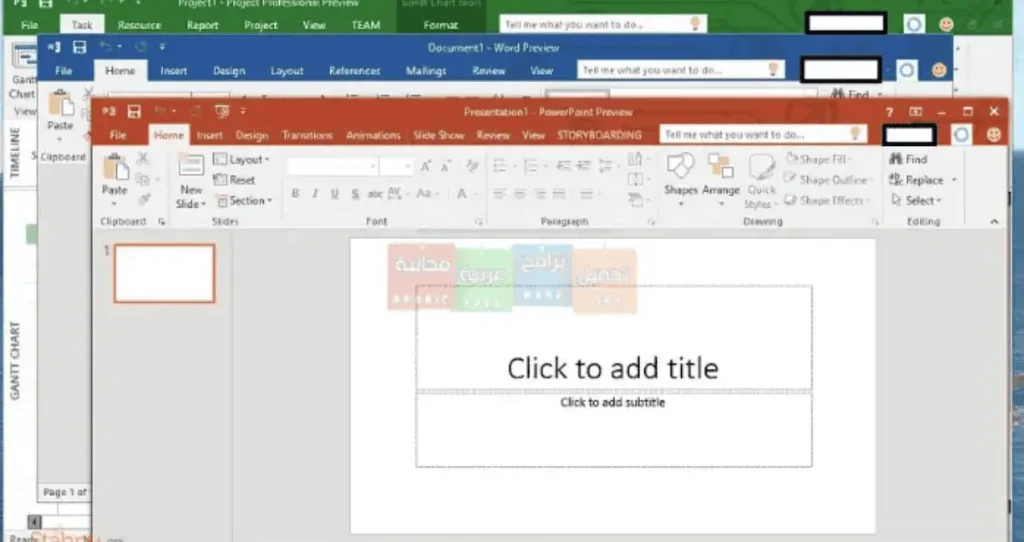Viewport: 1024px width, 542px height.
Task: Toggle Strikethrough abc in PowerPoint
Action: [x=375, y=194]
